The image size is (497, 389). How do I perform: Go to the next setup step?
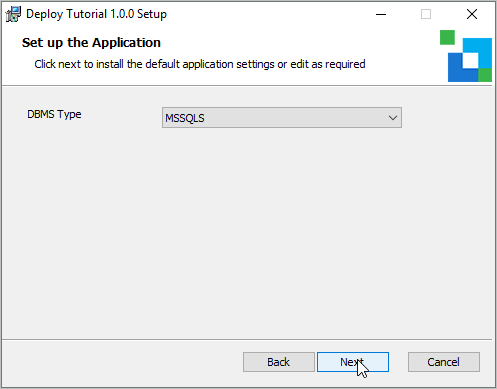pyautogui.click(x=353, y=362)
